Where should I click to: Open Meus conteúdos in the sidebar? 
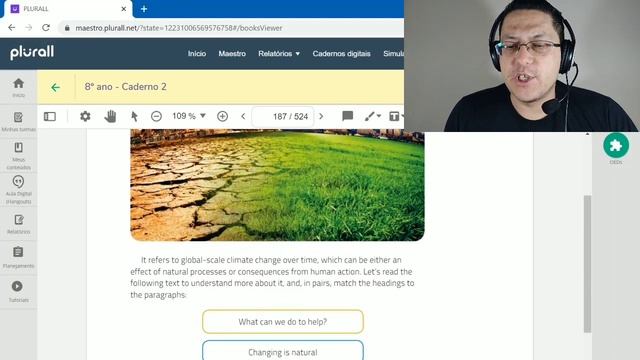pyautogui.click(x=18, y=156)
